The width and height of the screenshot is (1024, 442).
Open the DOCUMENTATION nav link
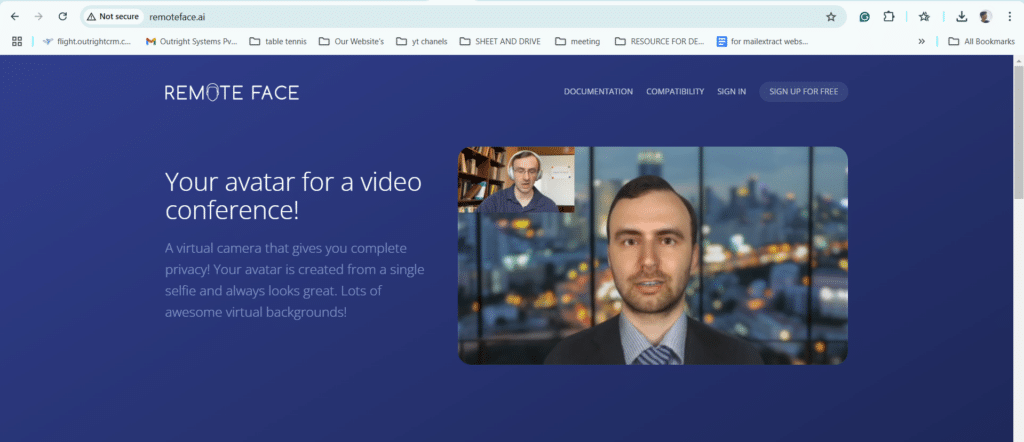598,92
